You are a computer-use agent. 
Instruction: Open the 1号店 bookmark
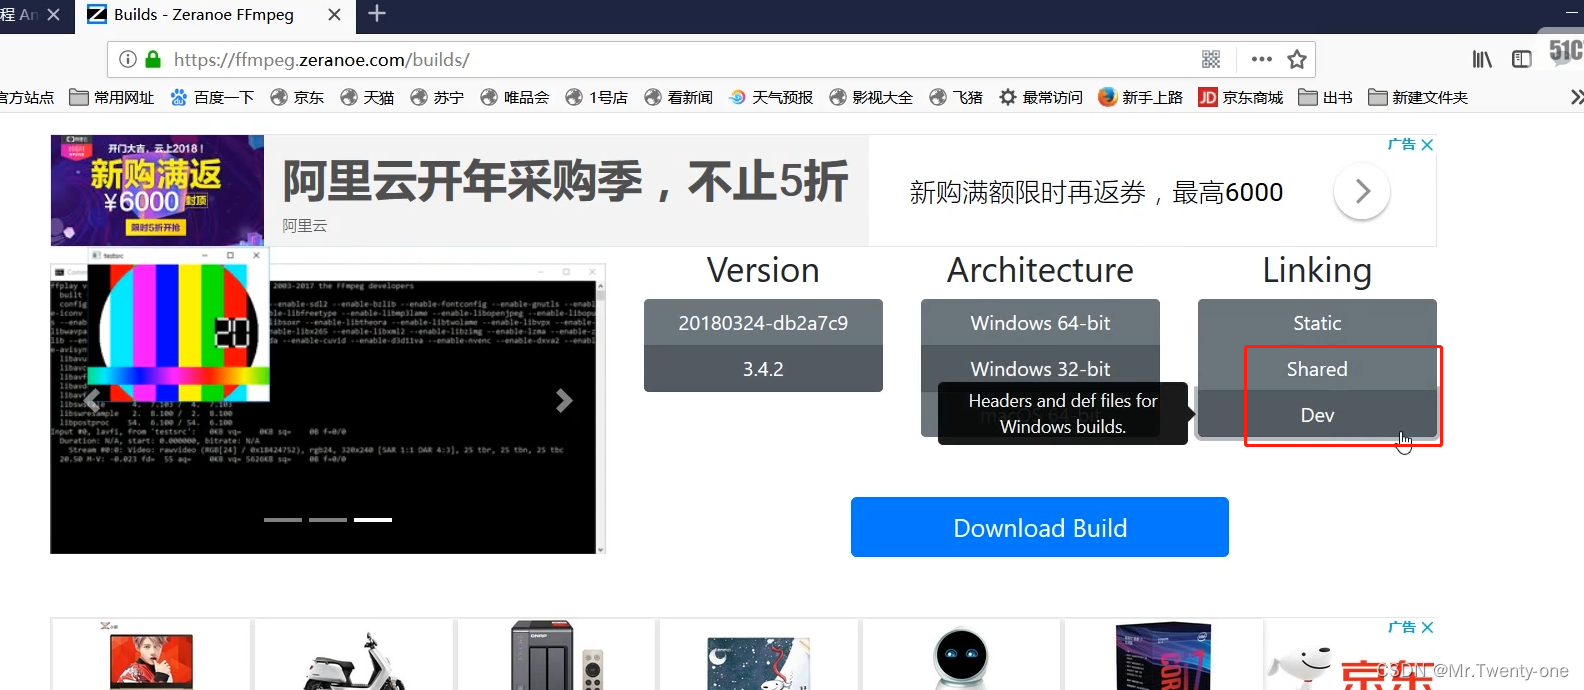pyautogui.click(x=597, y=97)
